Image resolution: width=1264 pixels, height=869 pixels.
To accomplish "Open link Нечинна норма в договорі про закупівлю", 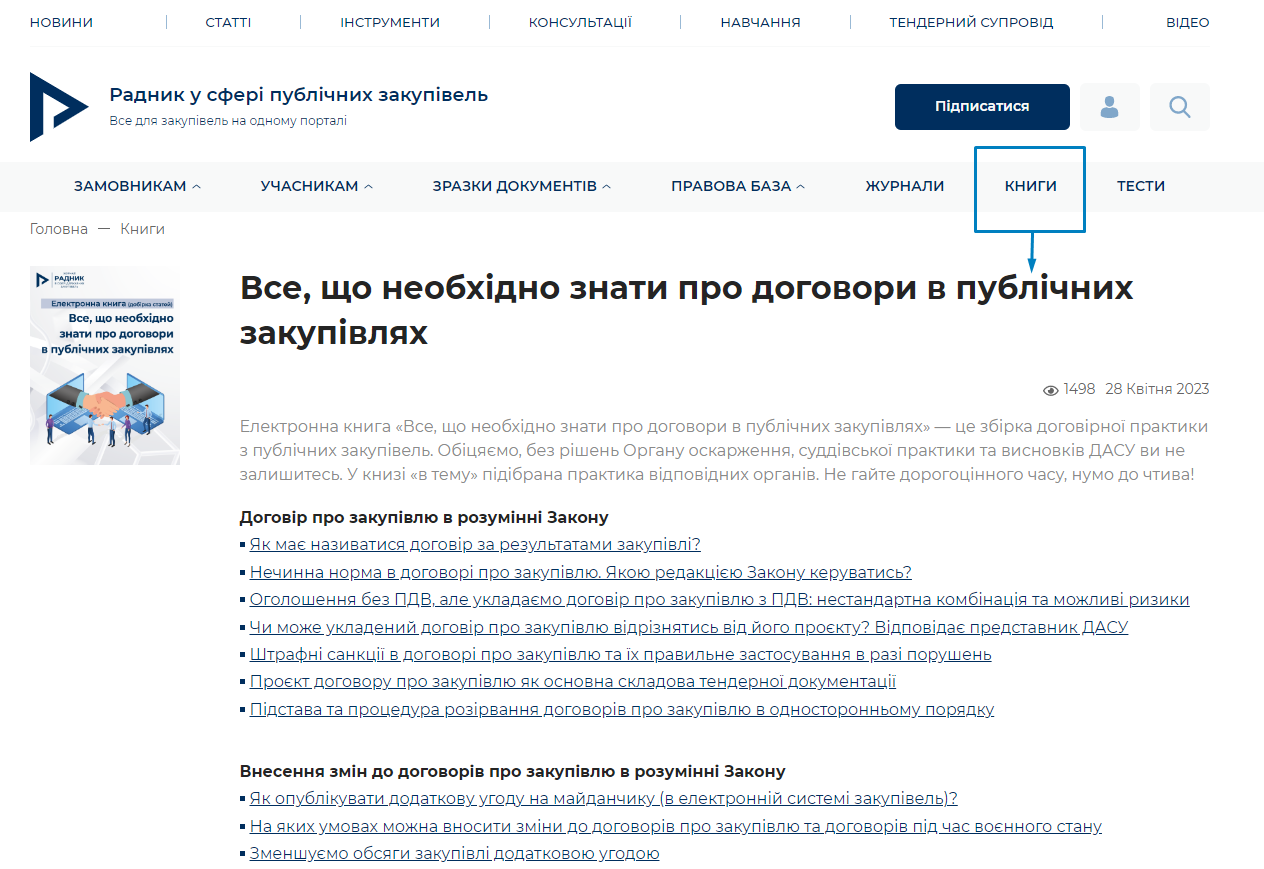I will [x=580, y=572].
